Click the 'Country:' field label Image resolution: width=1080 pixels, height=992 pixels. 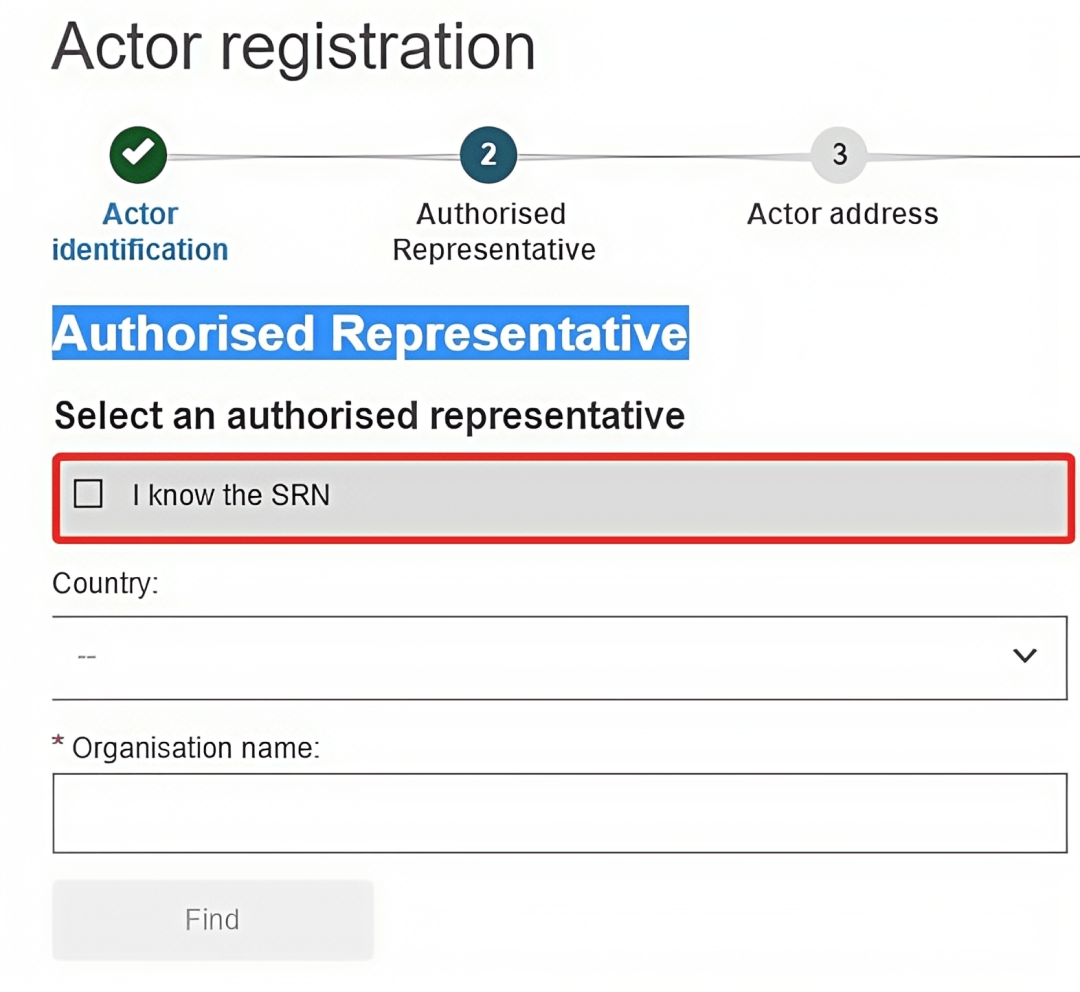105,583
